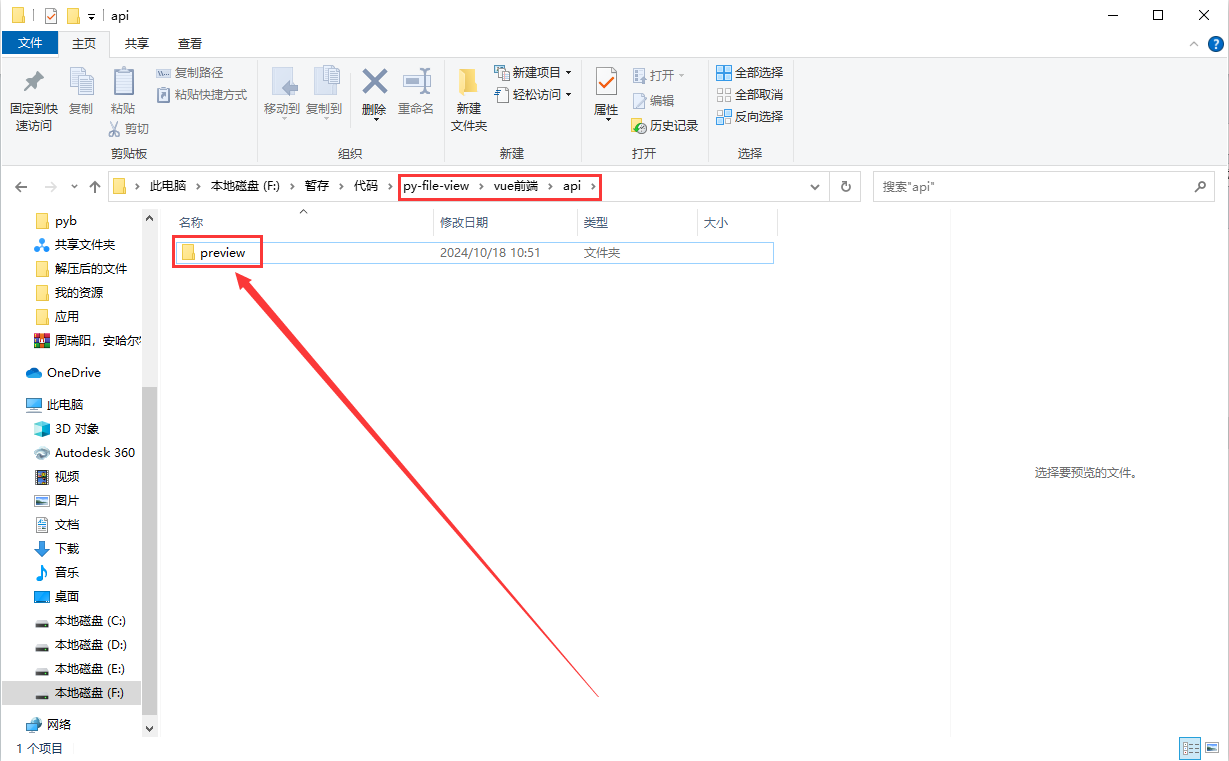Click the Paste (粘贴) clipboard icon
Screen dimensions: 1229x761
[123, 81]
